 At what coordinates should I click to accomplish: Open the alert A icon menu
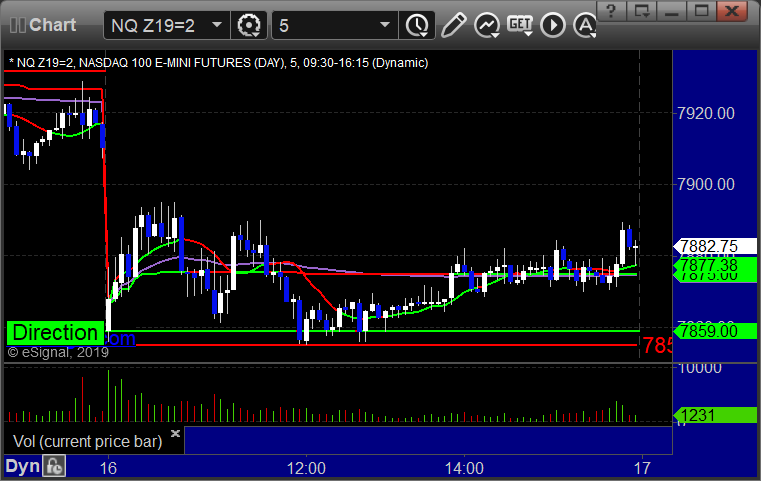tap(584, 25)
